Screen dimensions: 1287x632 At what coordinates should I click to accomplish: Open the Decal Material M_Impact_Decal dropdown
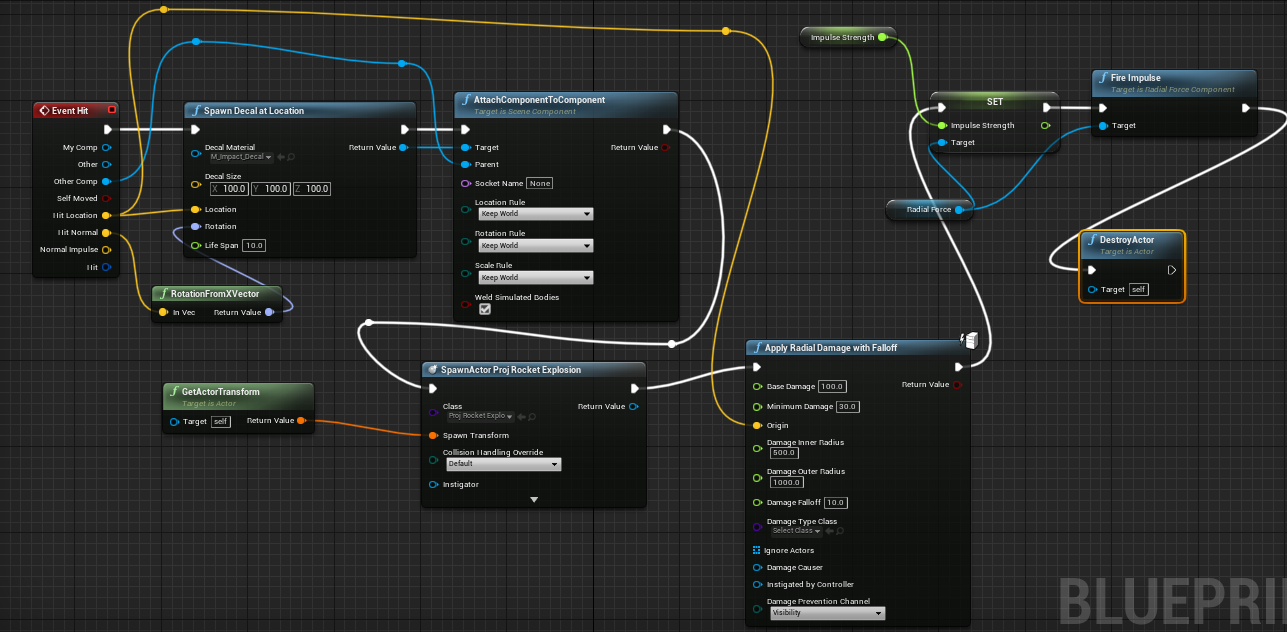coord(241,157)
